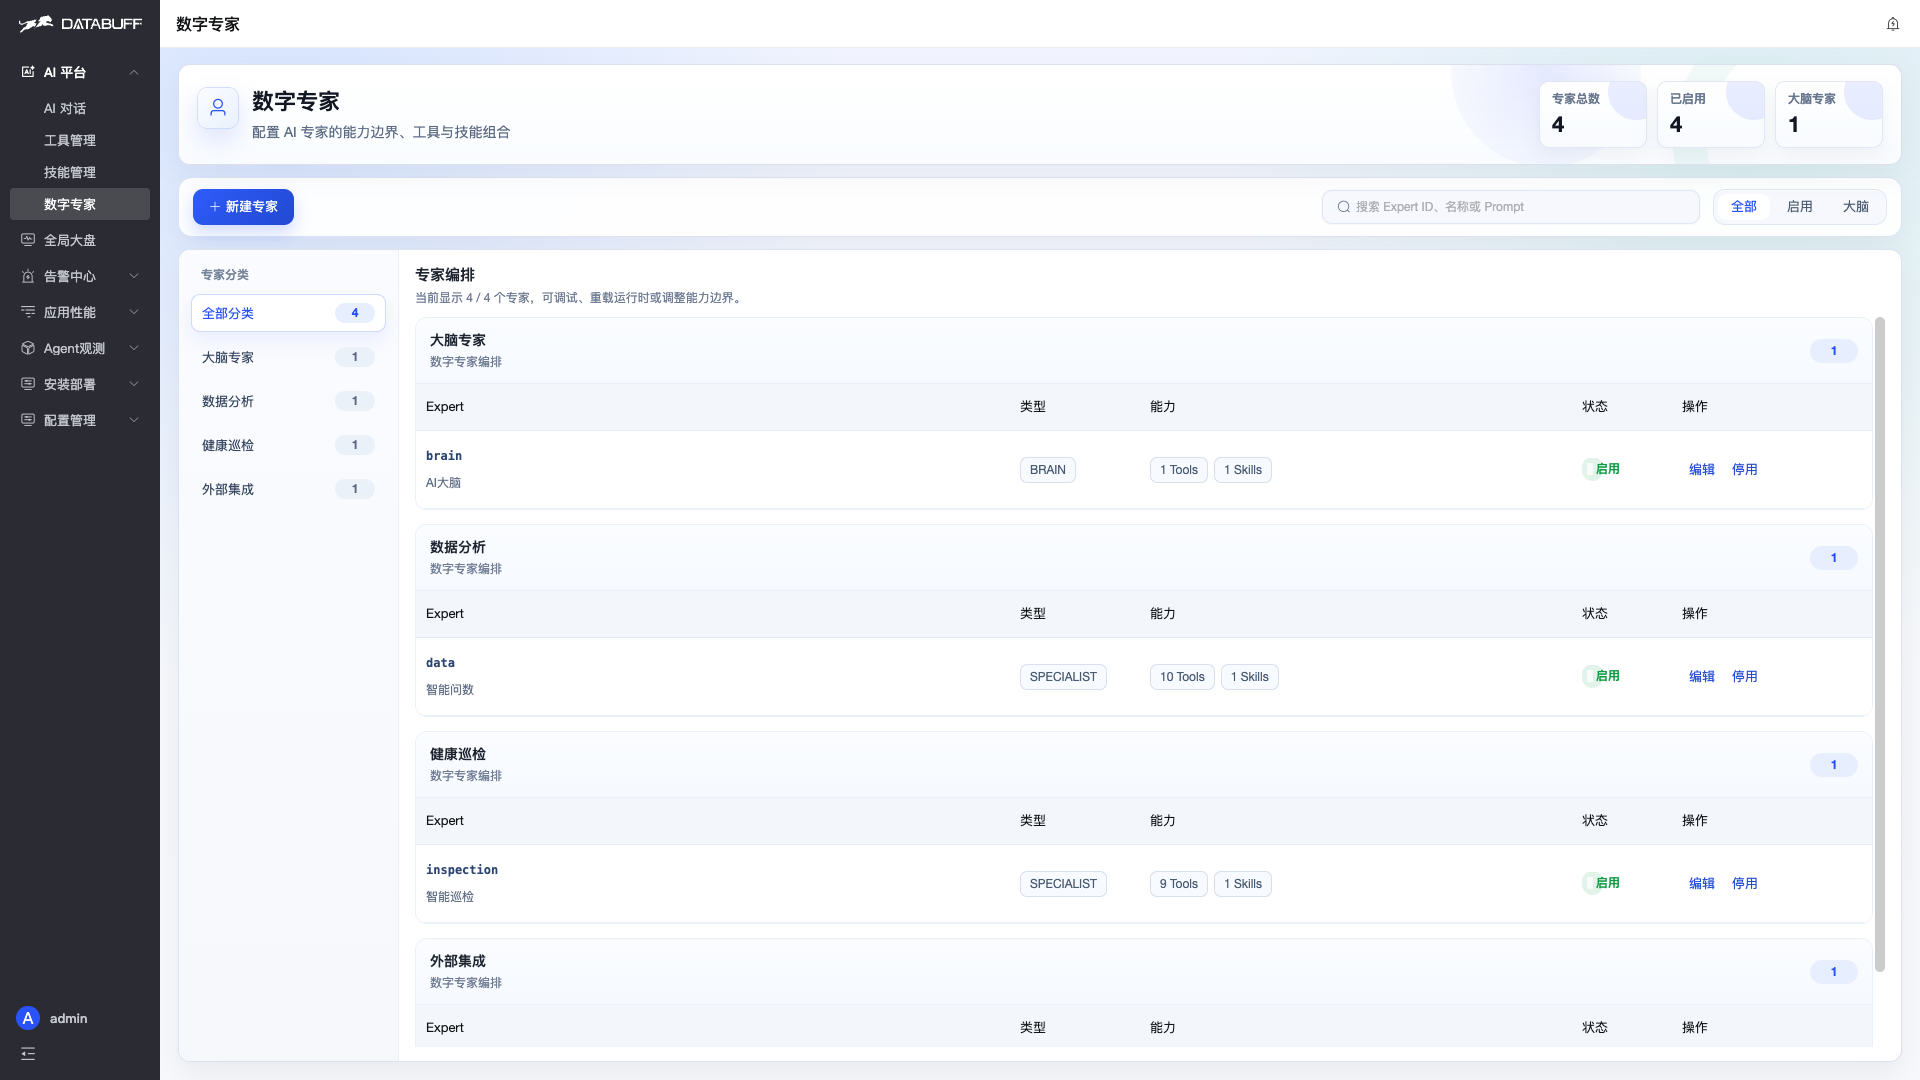1920x1080 pixels.
Task: Select 外部集成 category in list
Action: [288, 489]
